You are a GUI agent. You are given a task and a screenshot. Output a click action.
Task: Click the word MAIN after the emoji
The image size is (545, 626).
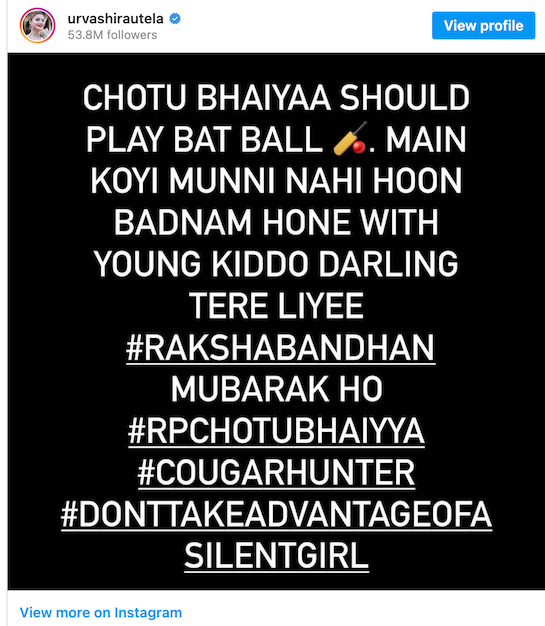[426, 140]
